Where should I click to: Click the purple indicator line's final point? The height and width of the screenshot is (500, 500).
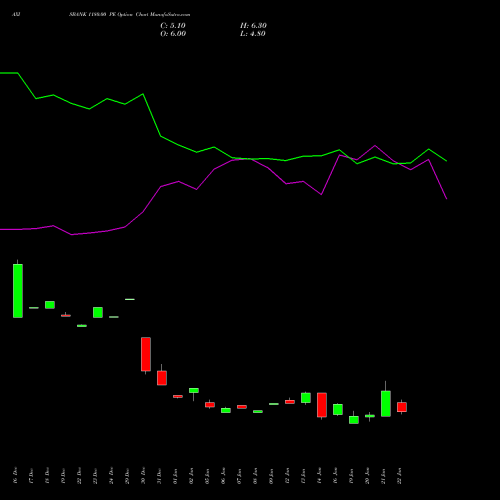tap(446, 199)
